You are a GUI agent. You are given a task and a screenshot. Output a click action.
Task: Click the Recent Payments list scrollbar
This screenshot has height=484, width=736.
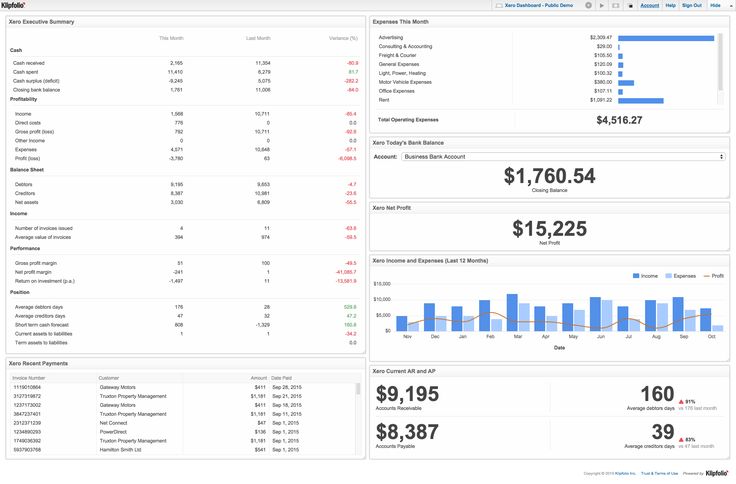[x=358, y=389]
